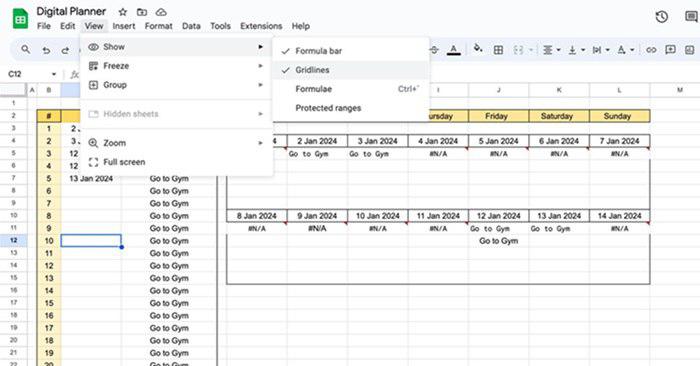
Task: Select the Friday header cell
Action: click(x=498, y=116)
